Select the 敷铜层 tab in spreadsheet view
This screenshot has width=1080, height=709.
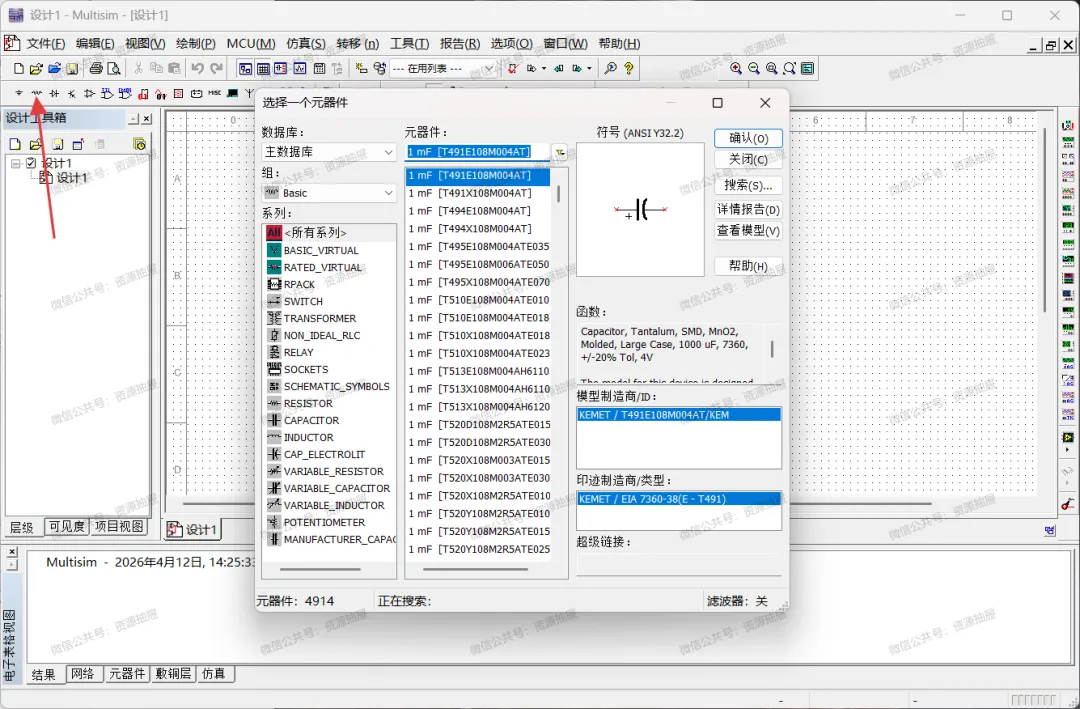point(173,674)
